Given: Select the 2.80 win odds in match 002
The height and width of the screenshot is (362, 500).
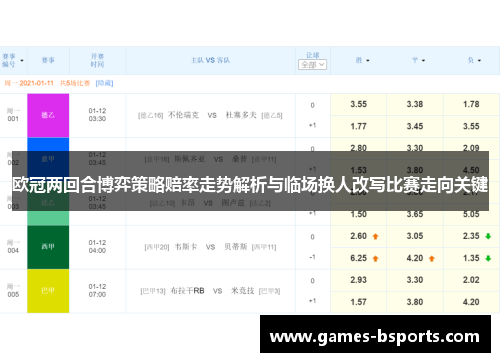Looking at the screenshot, I should pos(358,148).
